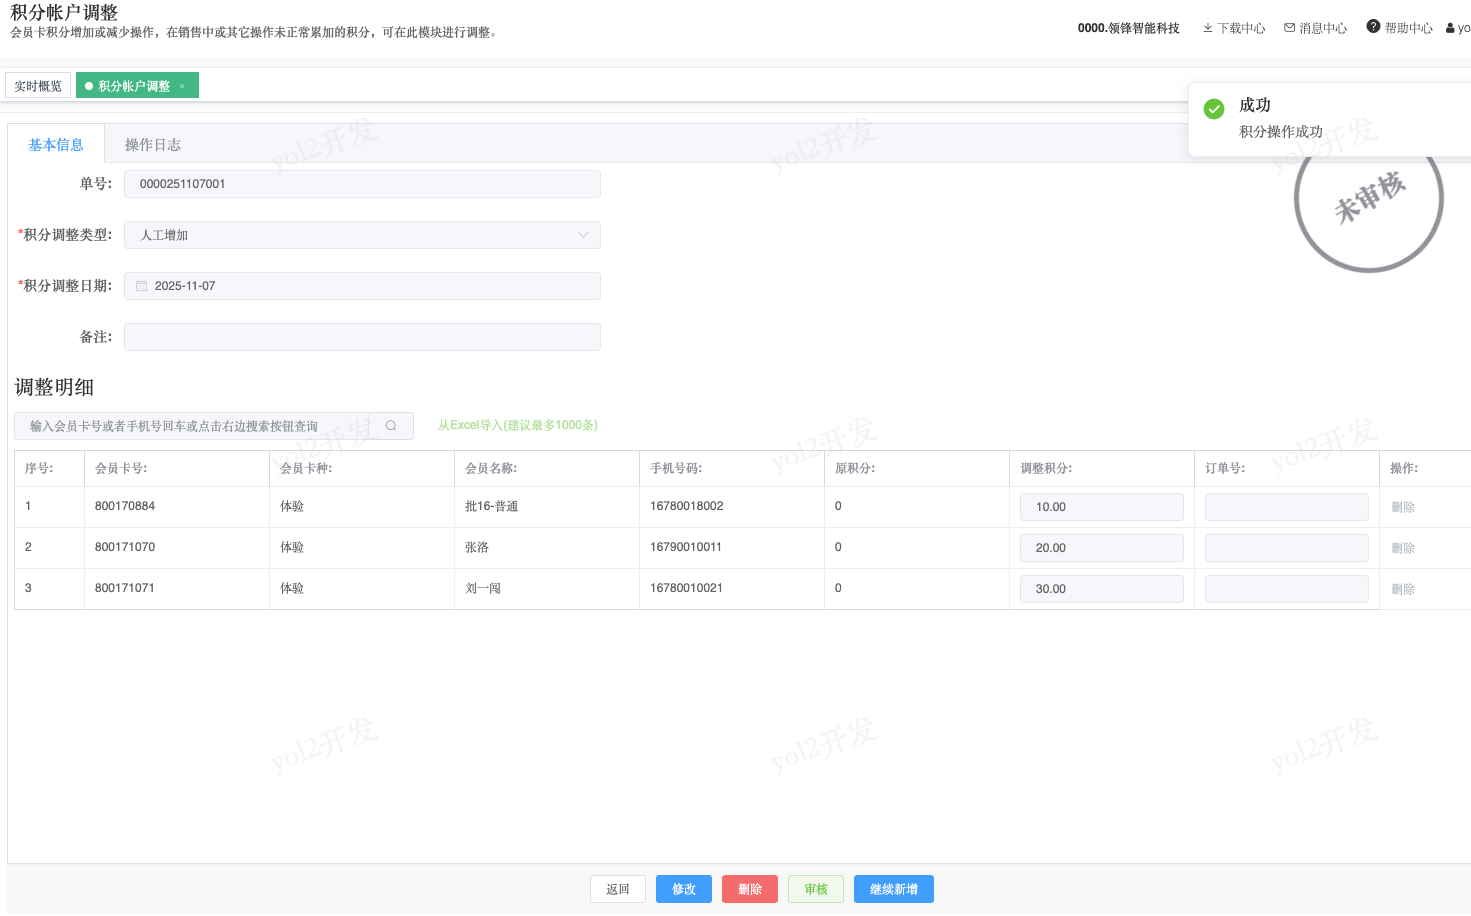Click the 积分操作成功 notification message
This screenshot has height=916, width=1471.
click(x=1281, y=132)
